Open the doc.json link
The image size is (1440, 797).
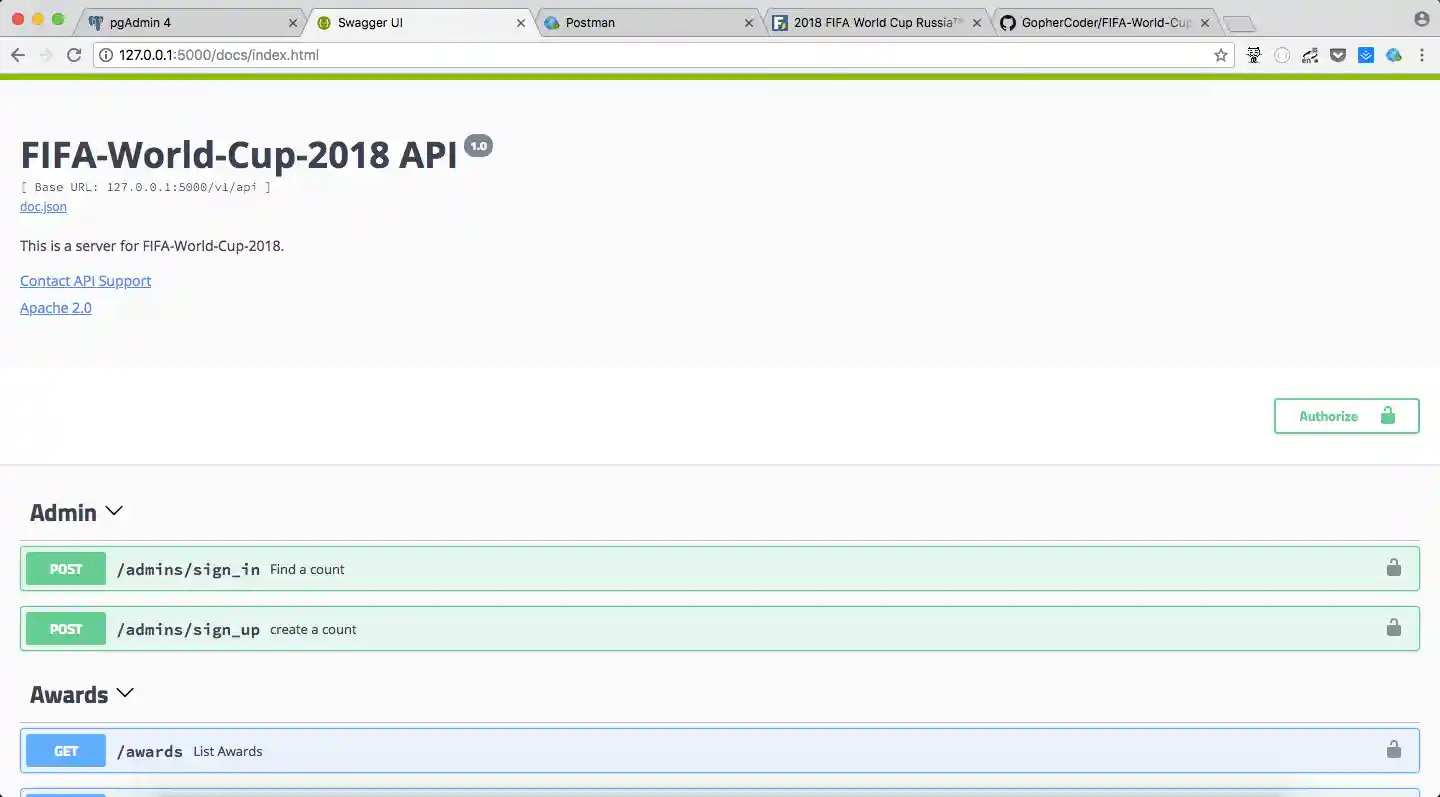point(42,206)
